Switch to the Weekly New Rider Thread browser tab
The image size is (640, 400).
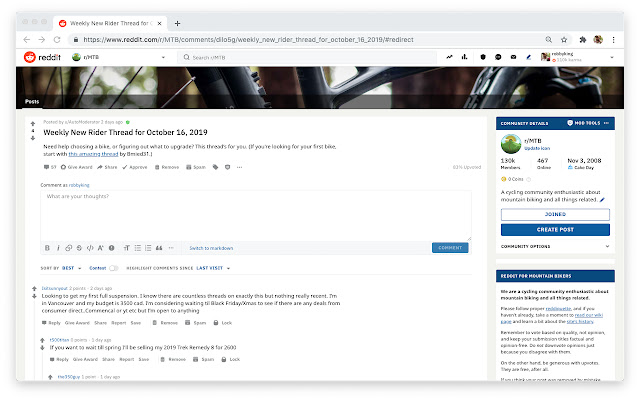click(x=109, y=23)
